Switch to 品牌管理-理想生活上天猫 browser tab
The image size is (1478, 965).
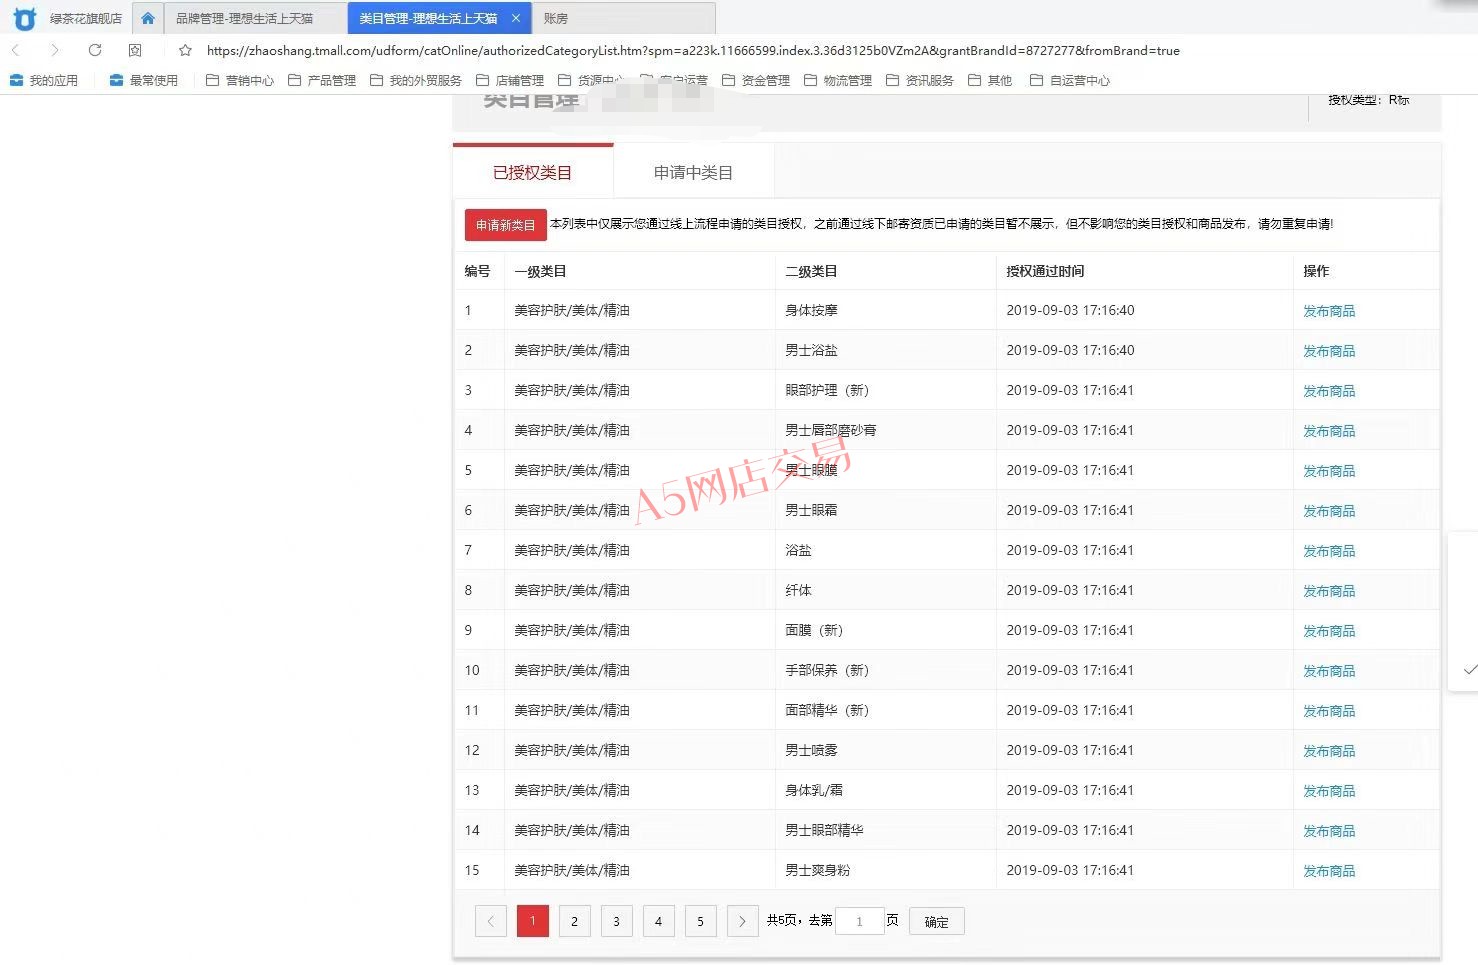coord(244,18)
